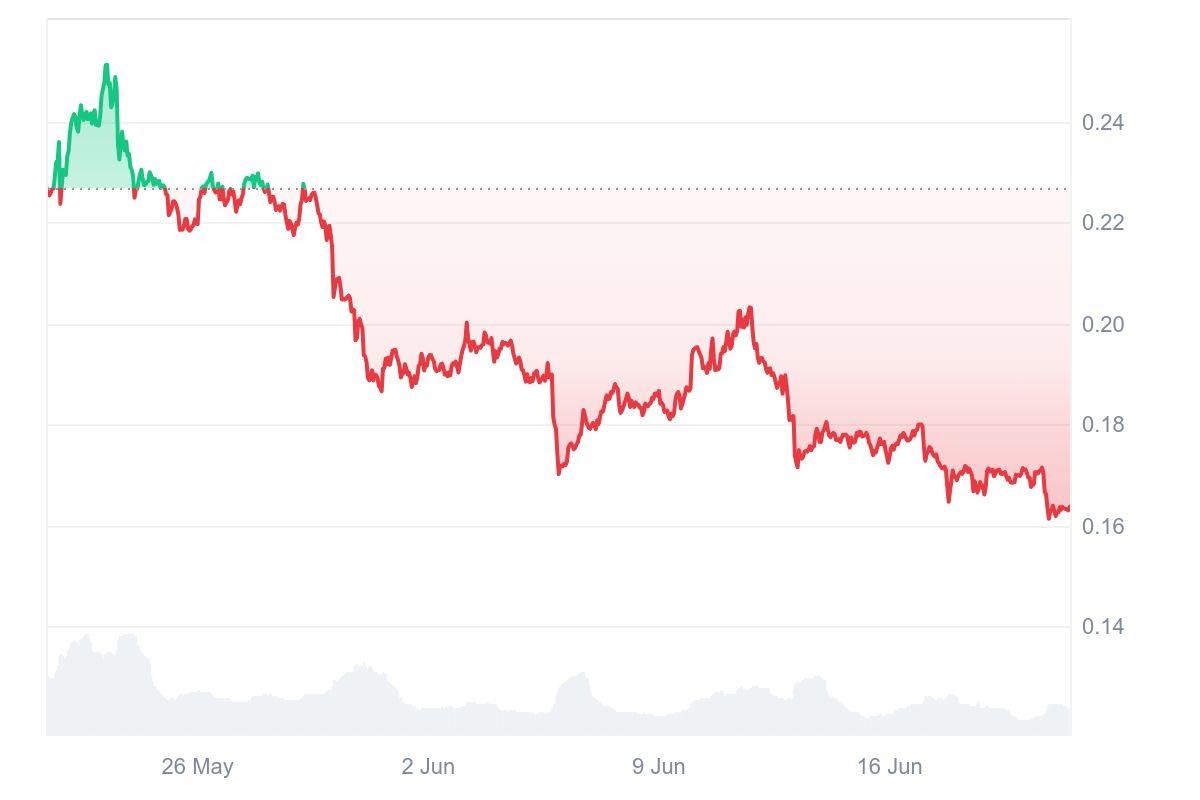Select the 9 Jun date label
Image resolution: width=1200 pixels, height=800 pixels.
pyautogui.click(x=658, y=767)
